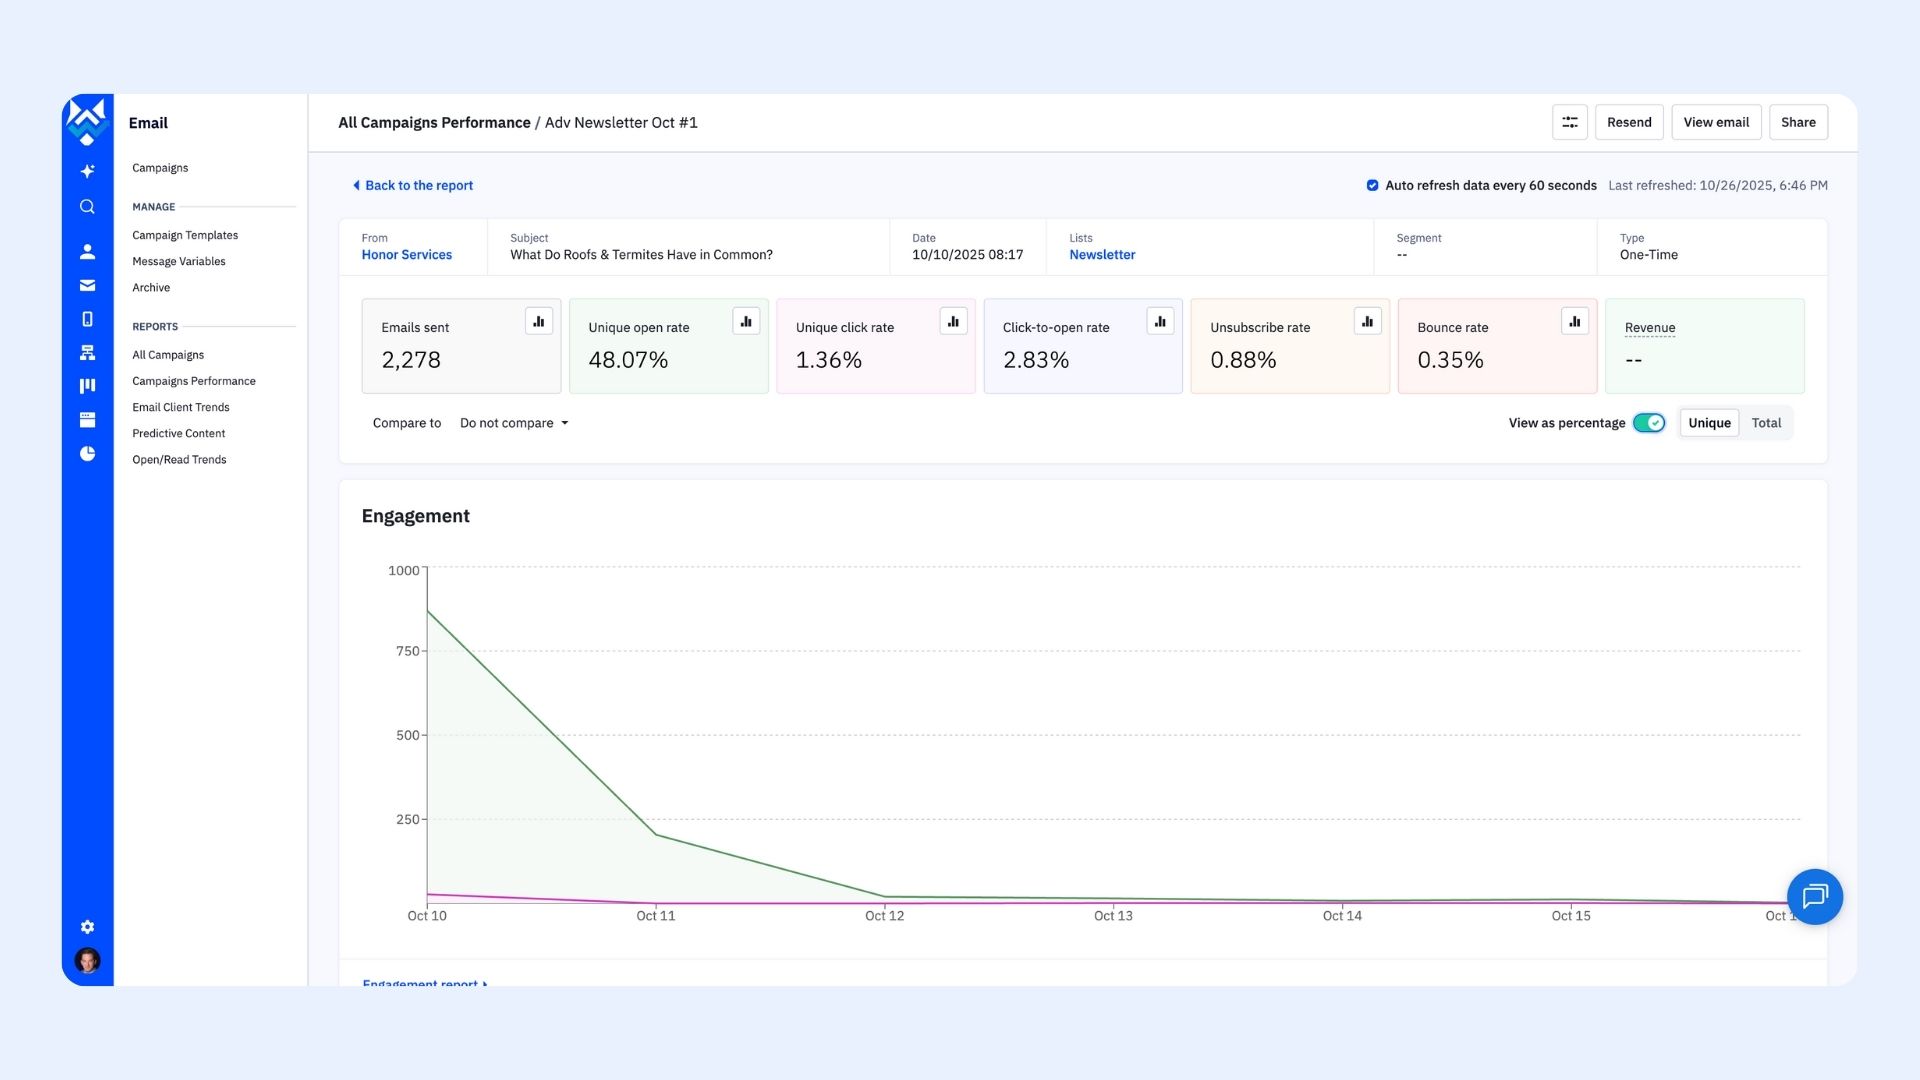The image size is (1920, 1080).
Task: Open the Automations flowchart icon
Action: [87, 353]
